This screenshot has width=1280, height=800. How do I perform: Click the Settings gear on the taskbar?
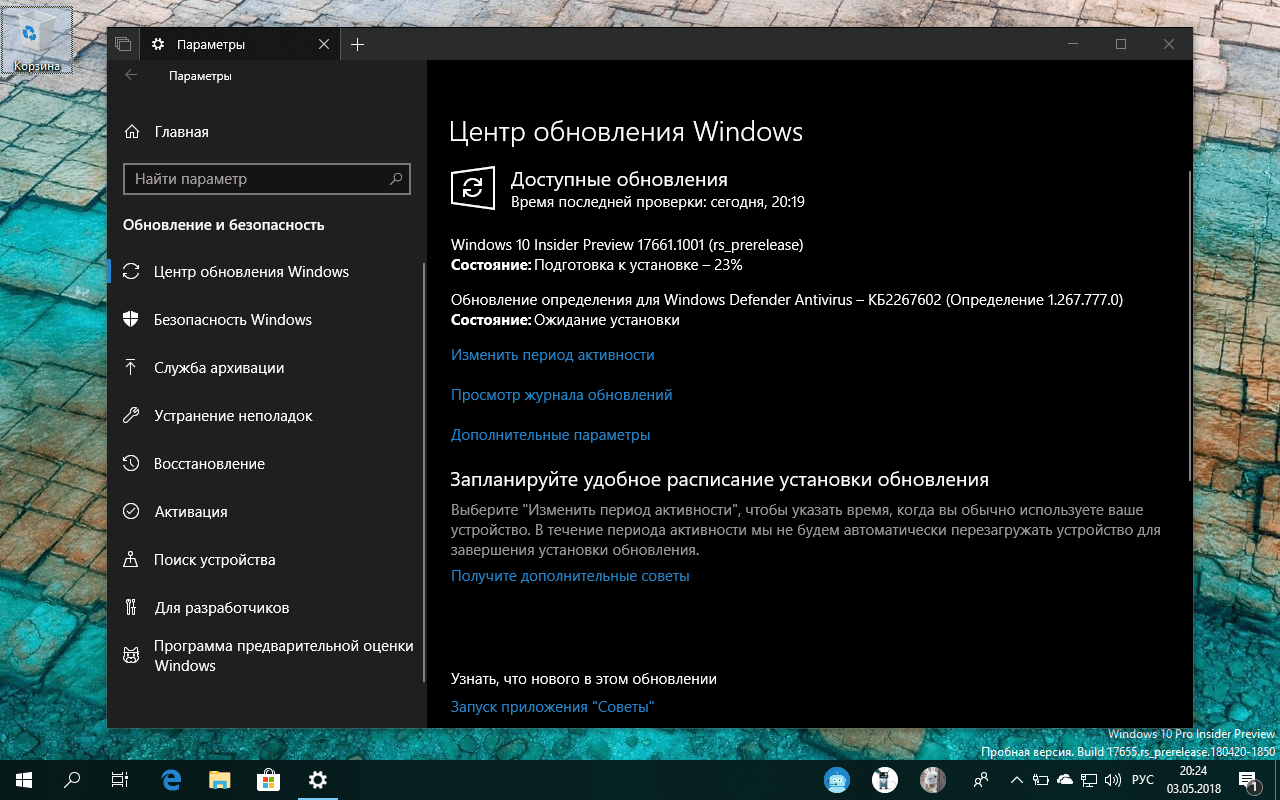[x=317, y=780]
